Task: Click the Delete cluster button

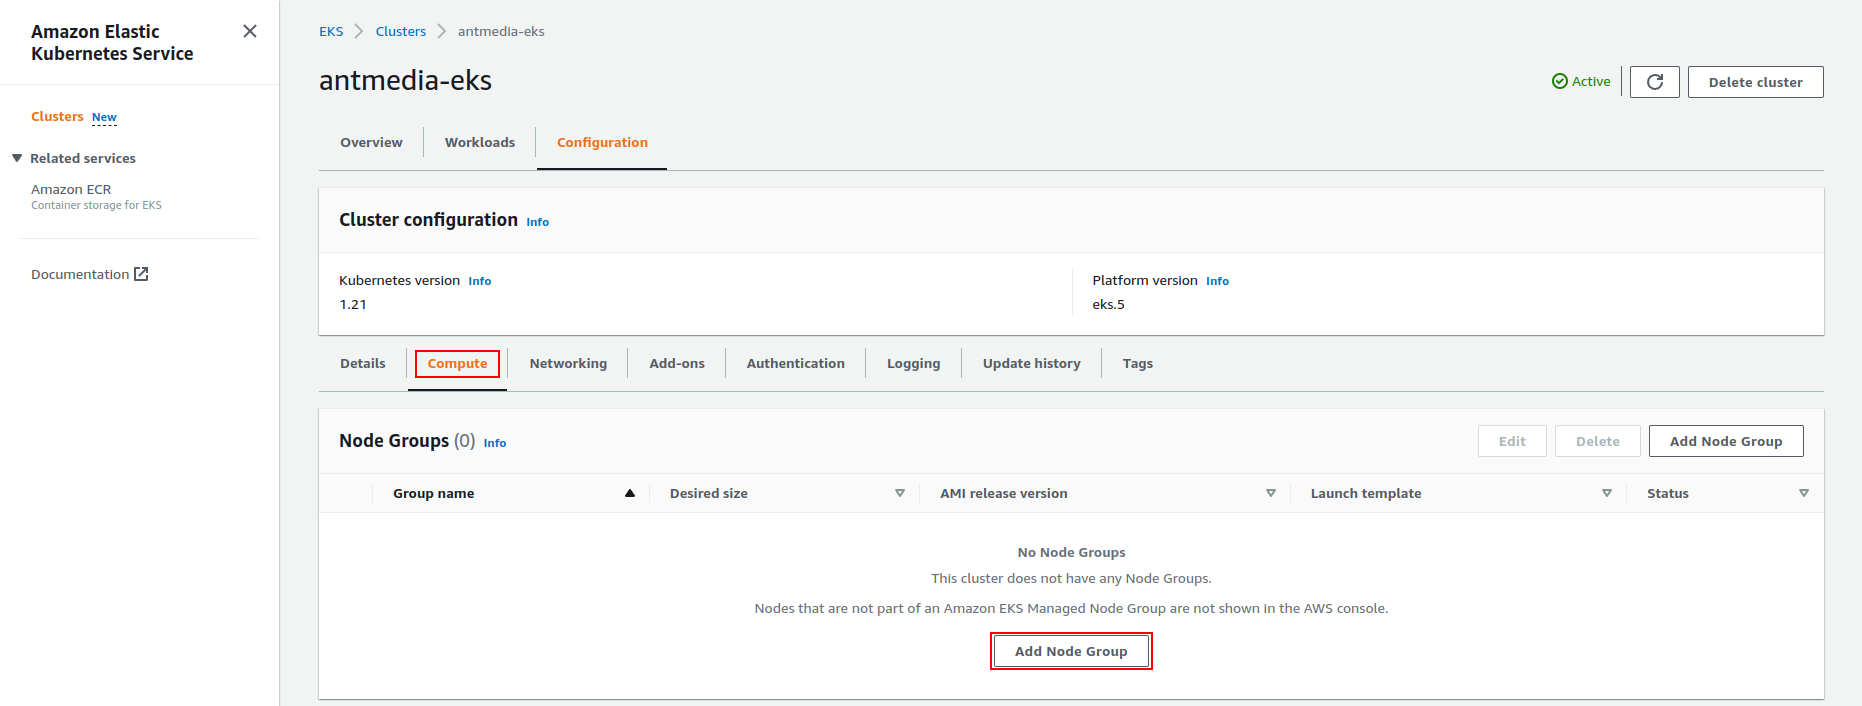Action: pos(1755,82)
